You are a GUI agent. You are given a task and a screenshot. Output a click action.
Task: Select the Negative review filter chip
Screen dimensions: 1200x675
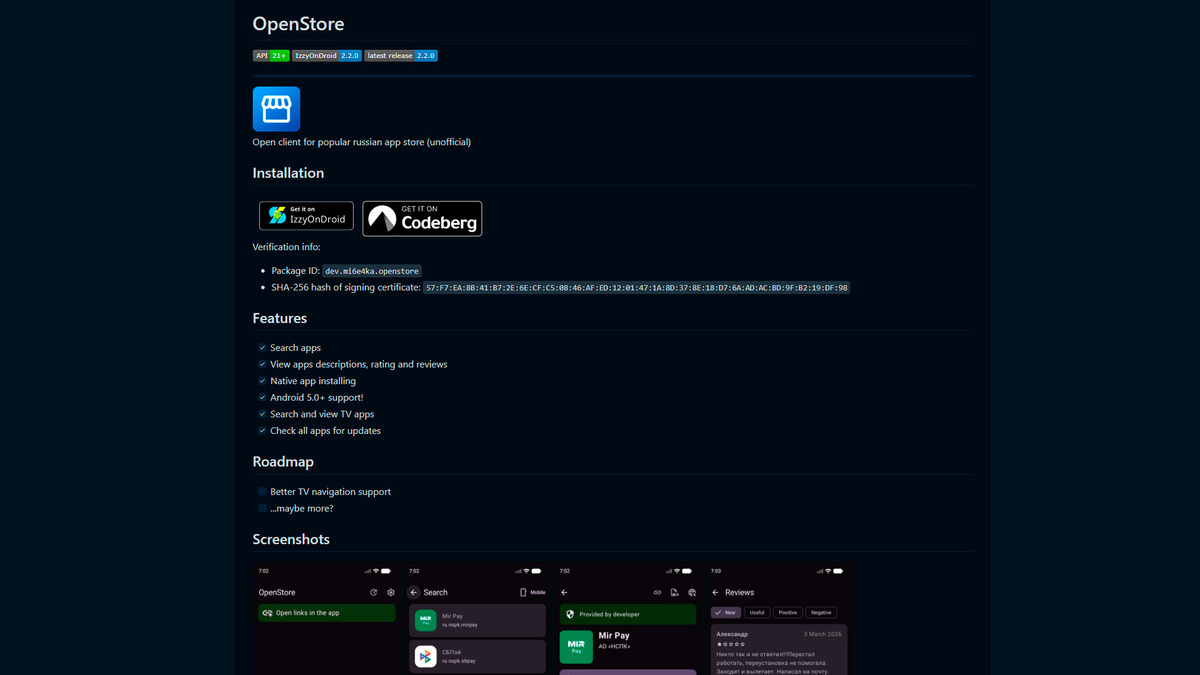(821, 613)
